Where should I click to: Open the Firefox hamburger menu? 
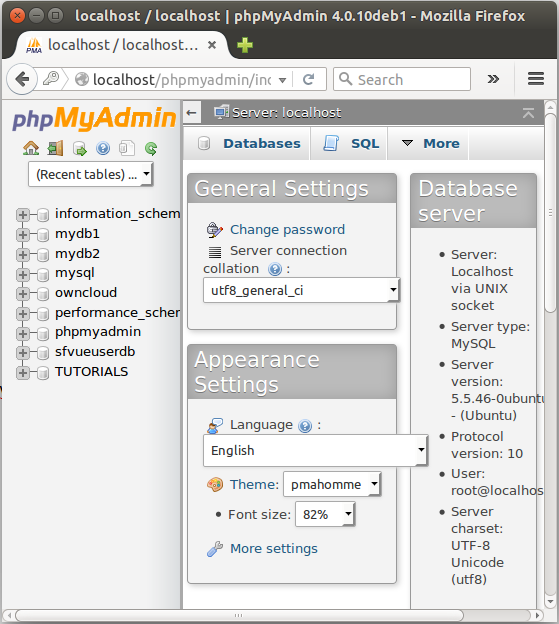(x=536, y=79)
